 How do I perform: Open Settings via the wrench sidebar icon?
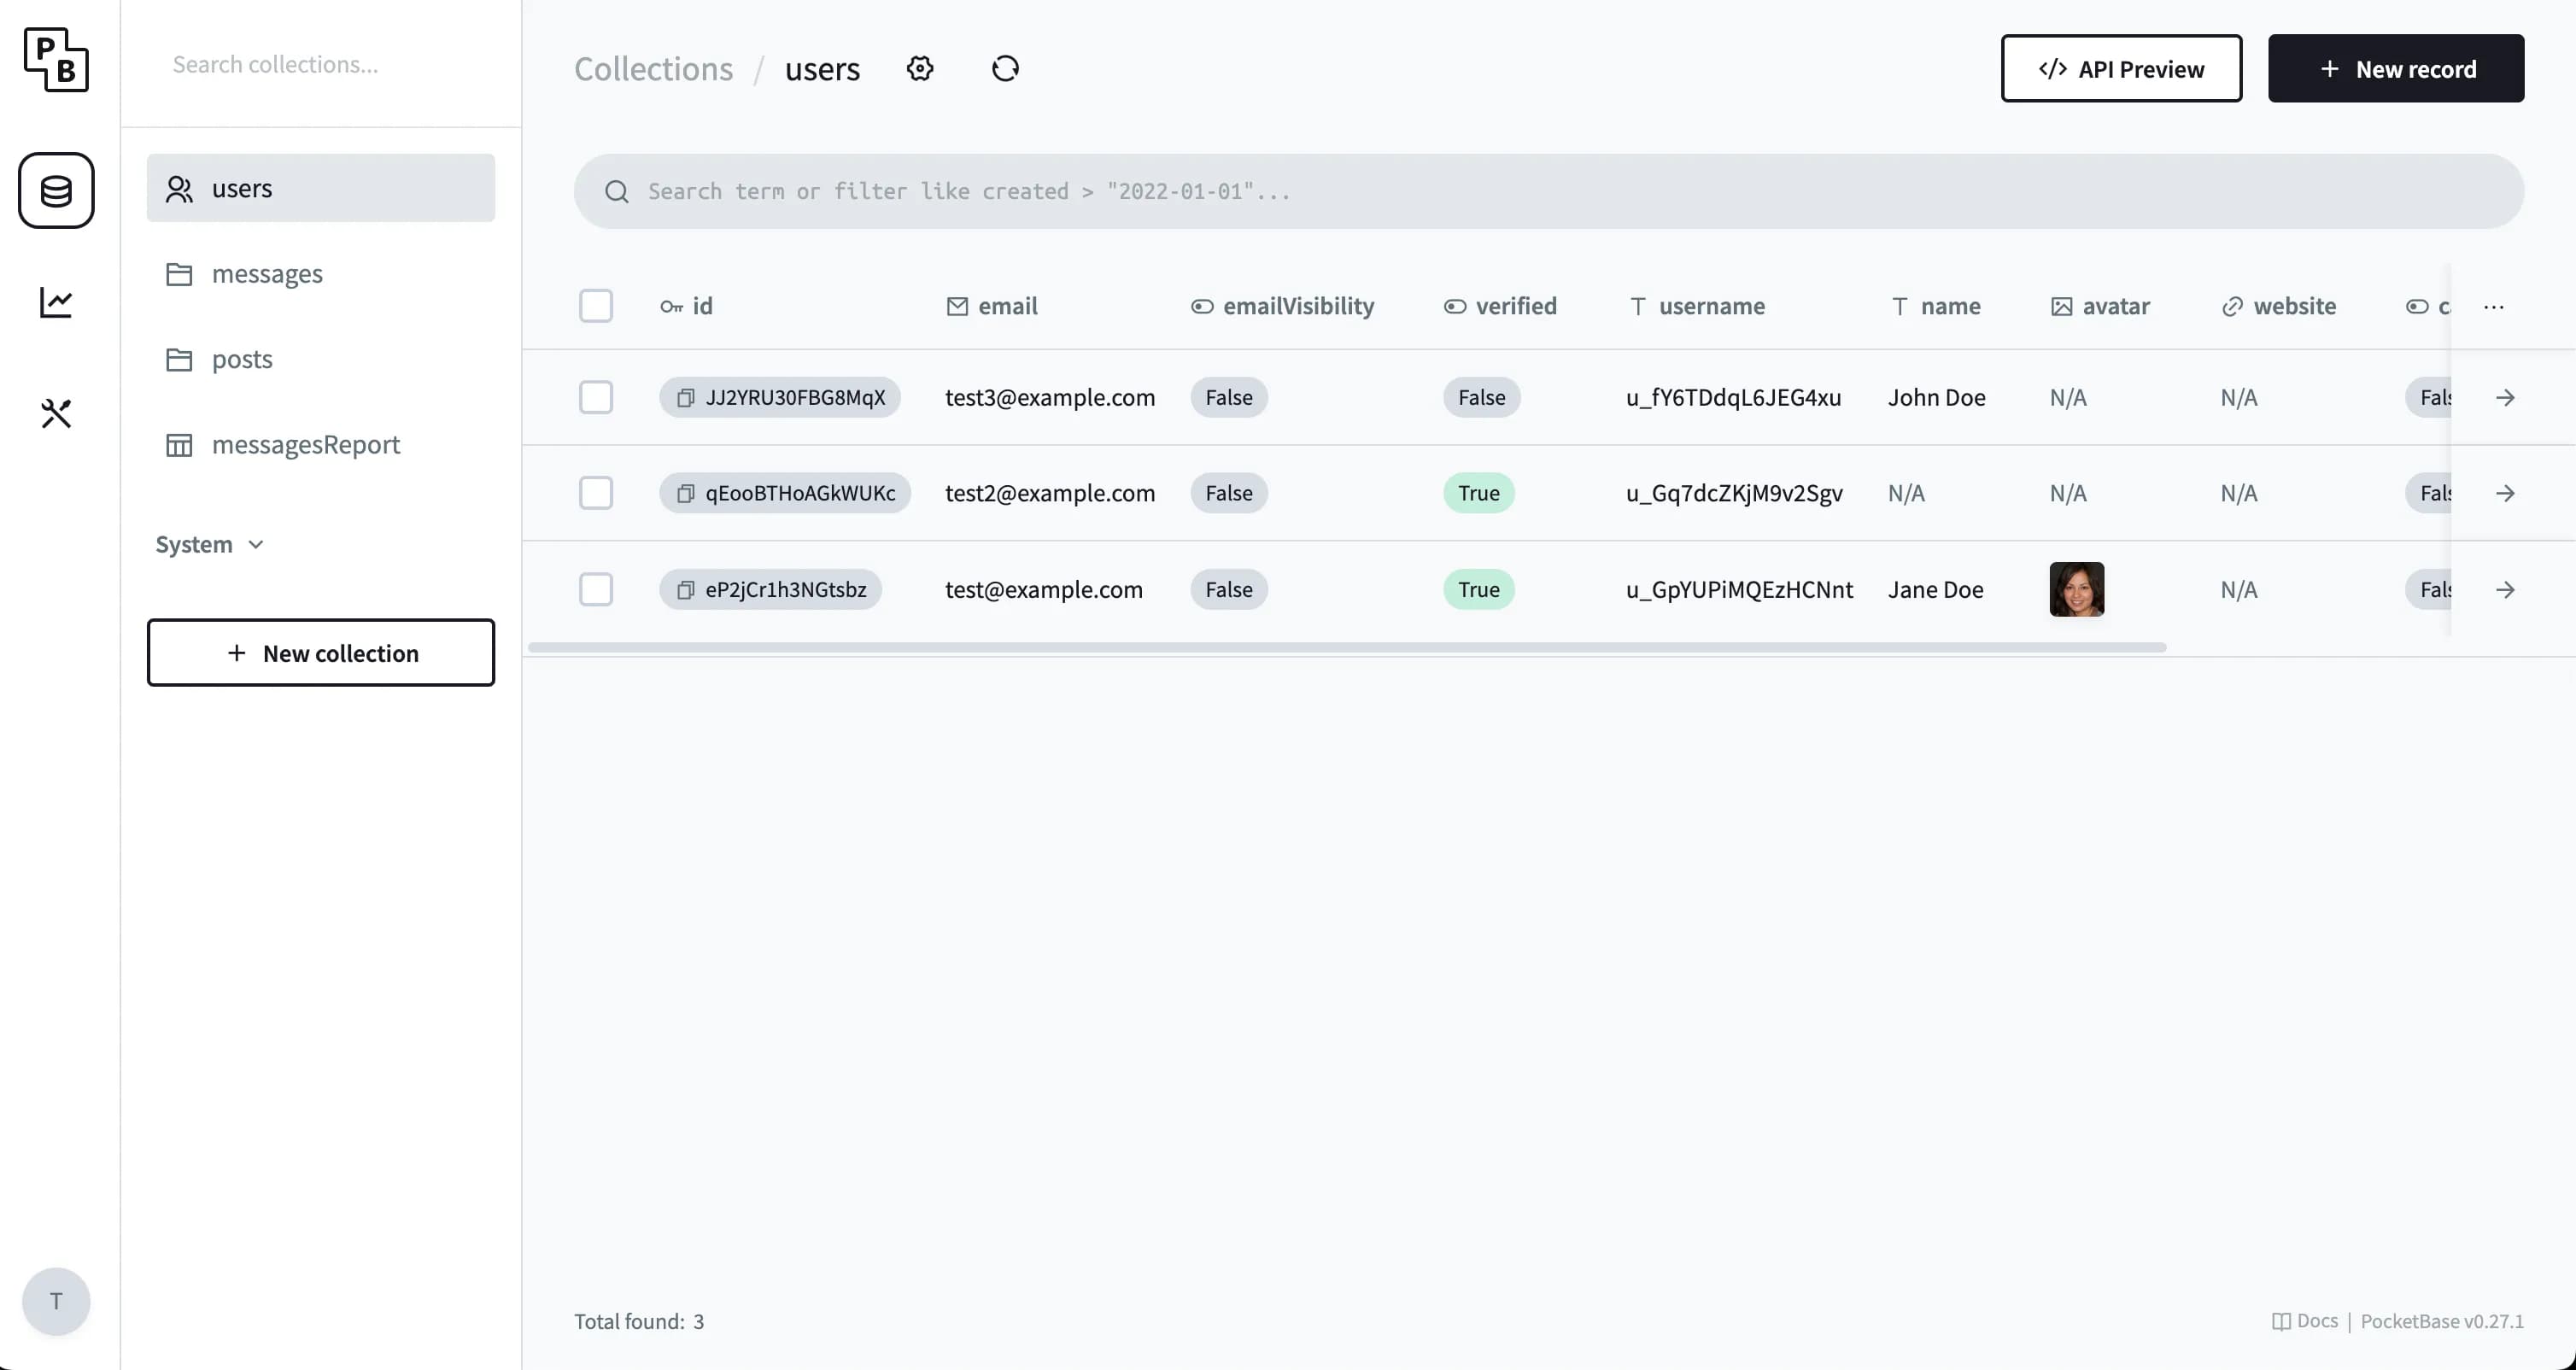click(56, 413)
